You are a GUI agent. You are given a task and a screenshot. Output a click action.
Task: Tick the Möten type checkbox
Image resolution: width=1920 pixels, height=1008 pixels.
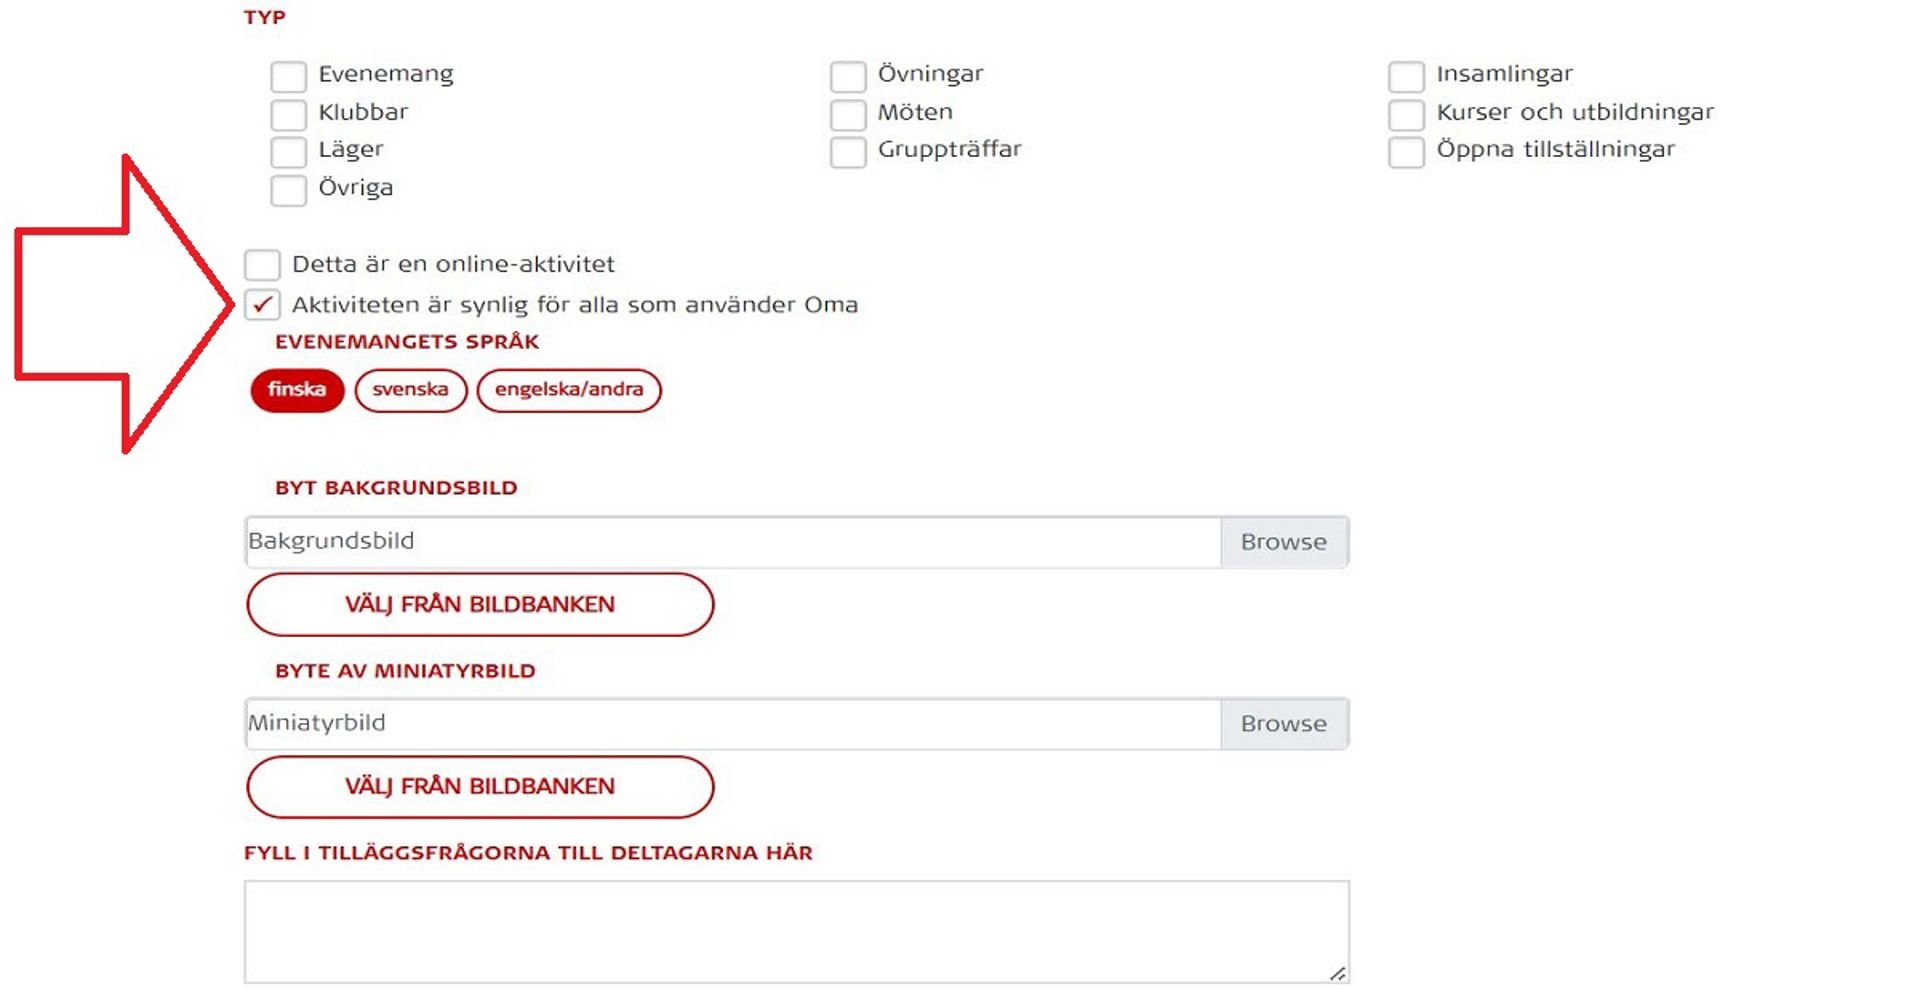point(847,114)
